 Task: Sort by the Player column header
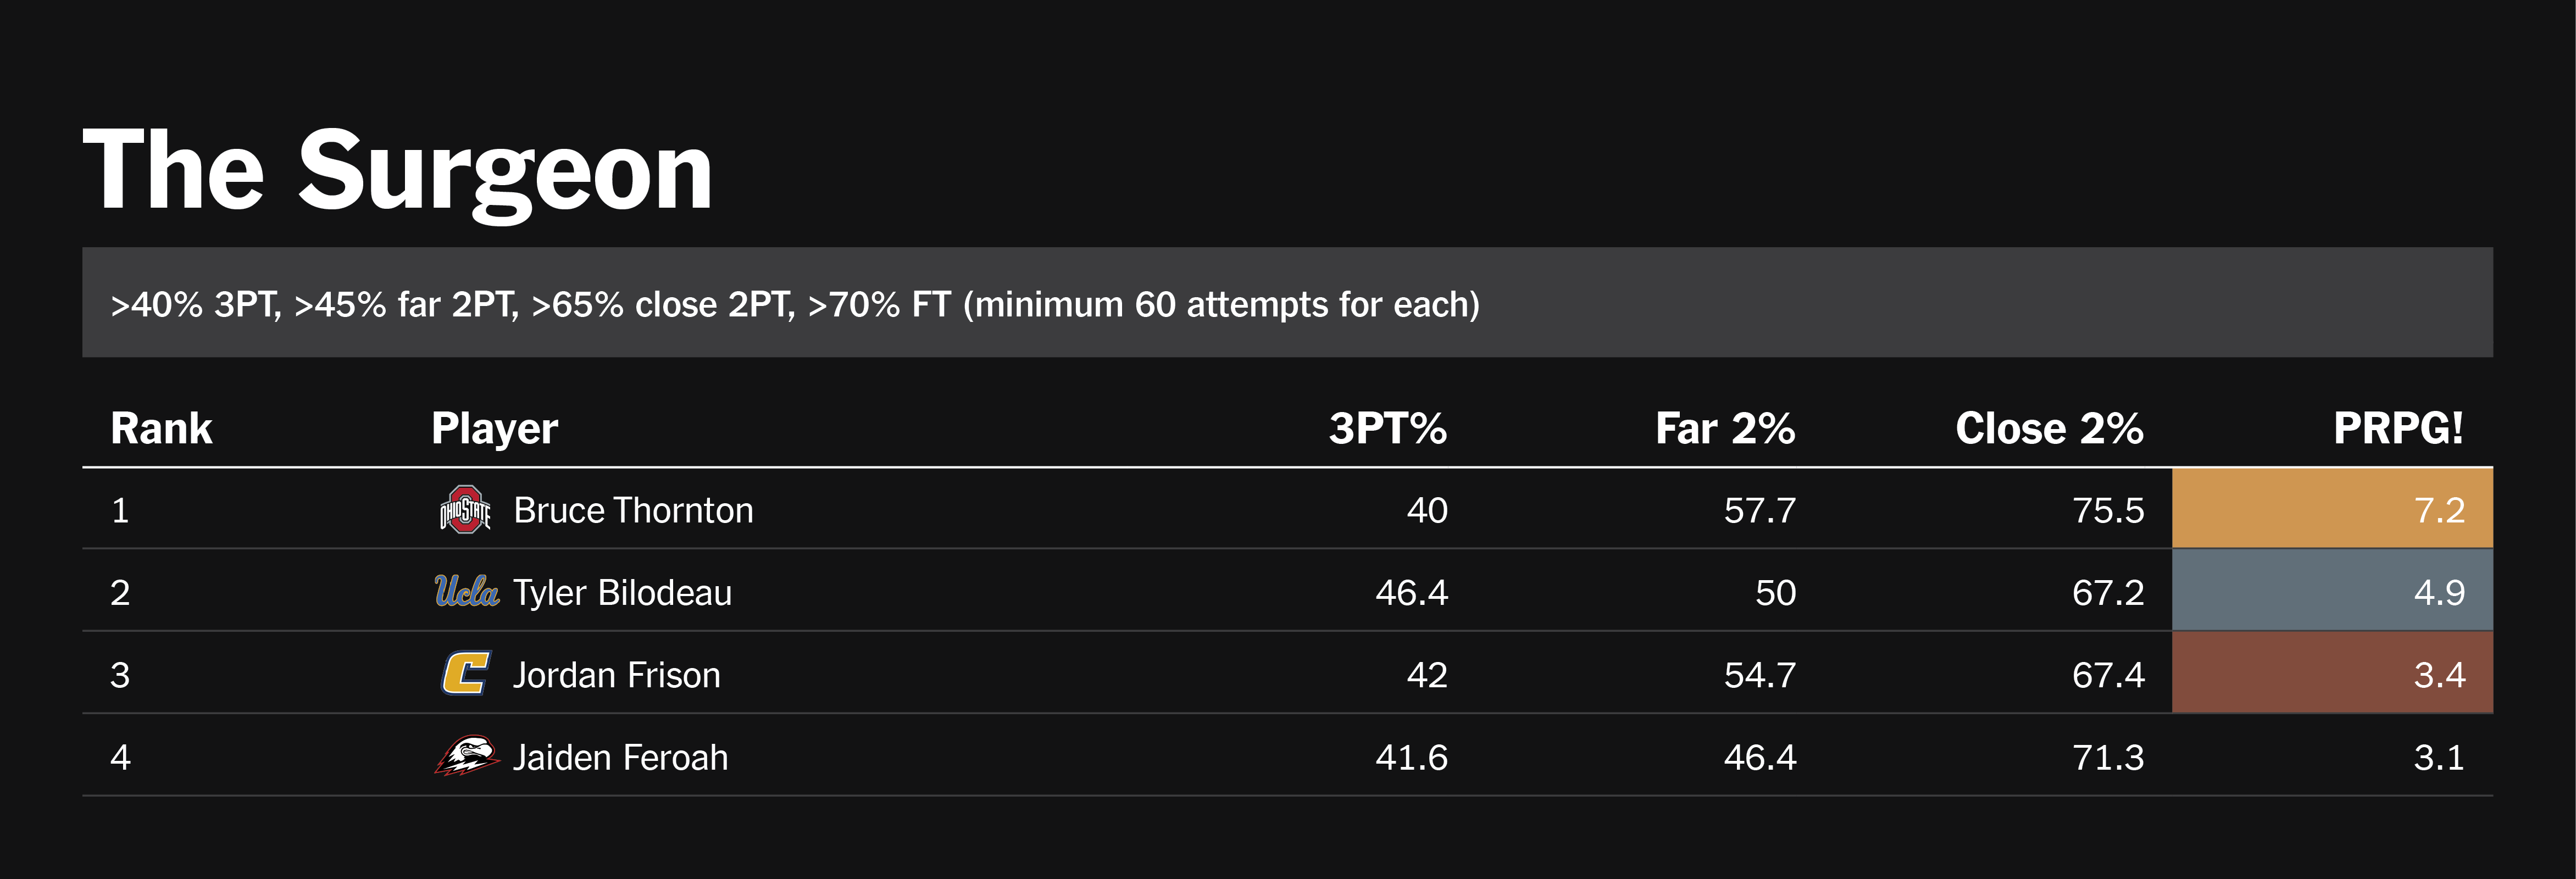pos(494,429)
